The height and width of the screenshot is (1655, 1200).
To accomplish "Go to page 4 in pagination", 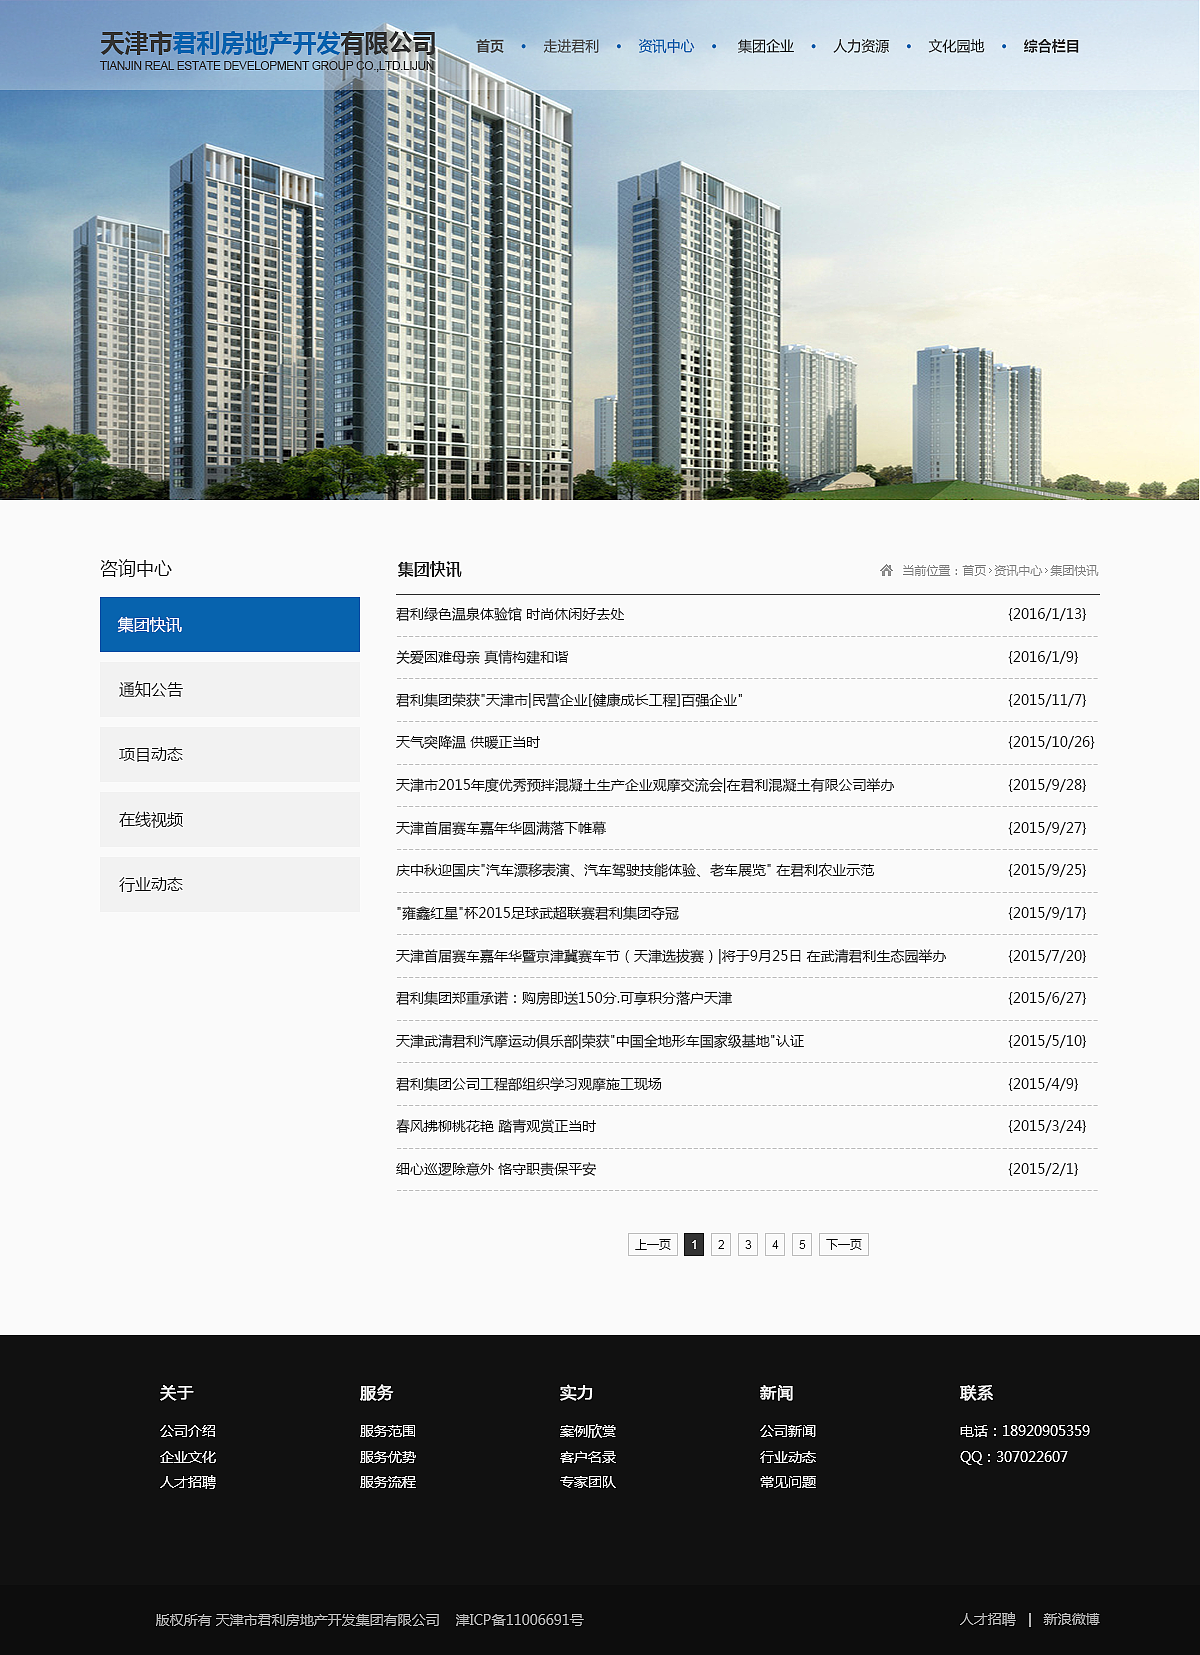I will (x=775, y=1244).
